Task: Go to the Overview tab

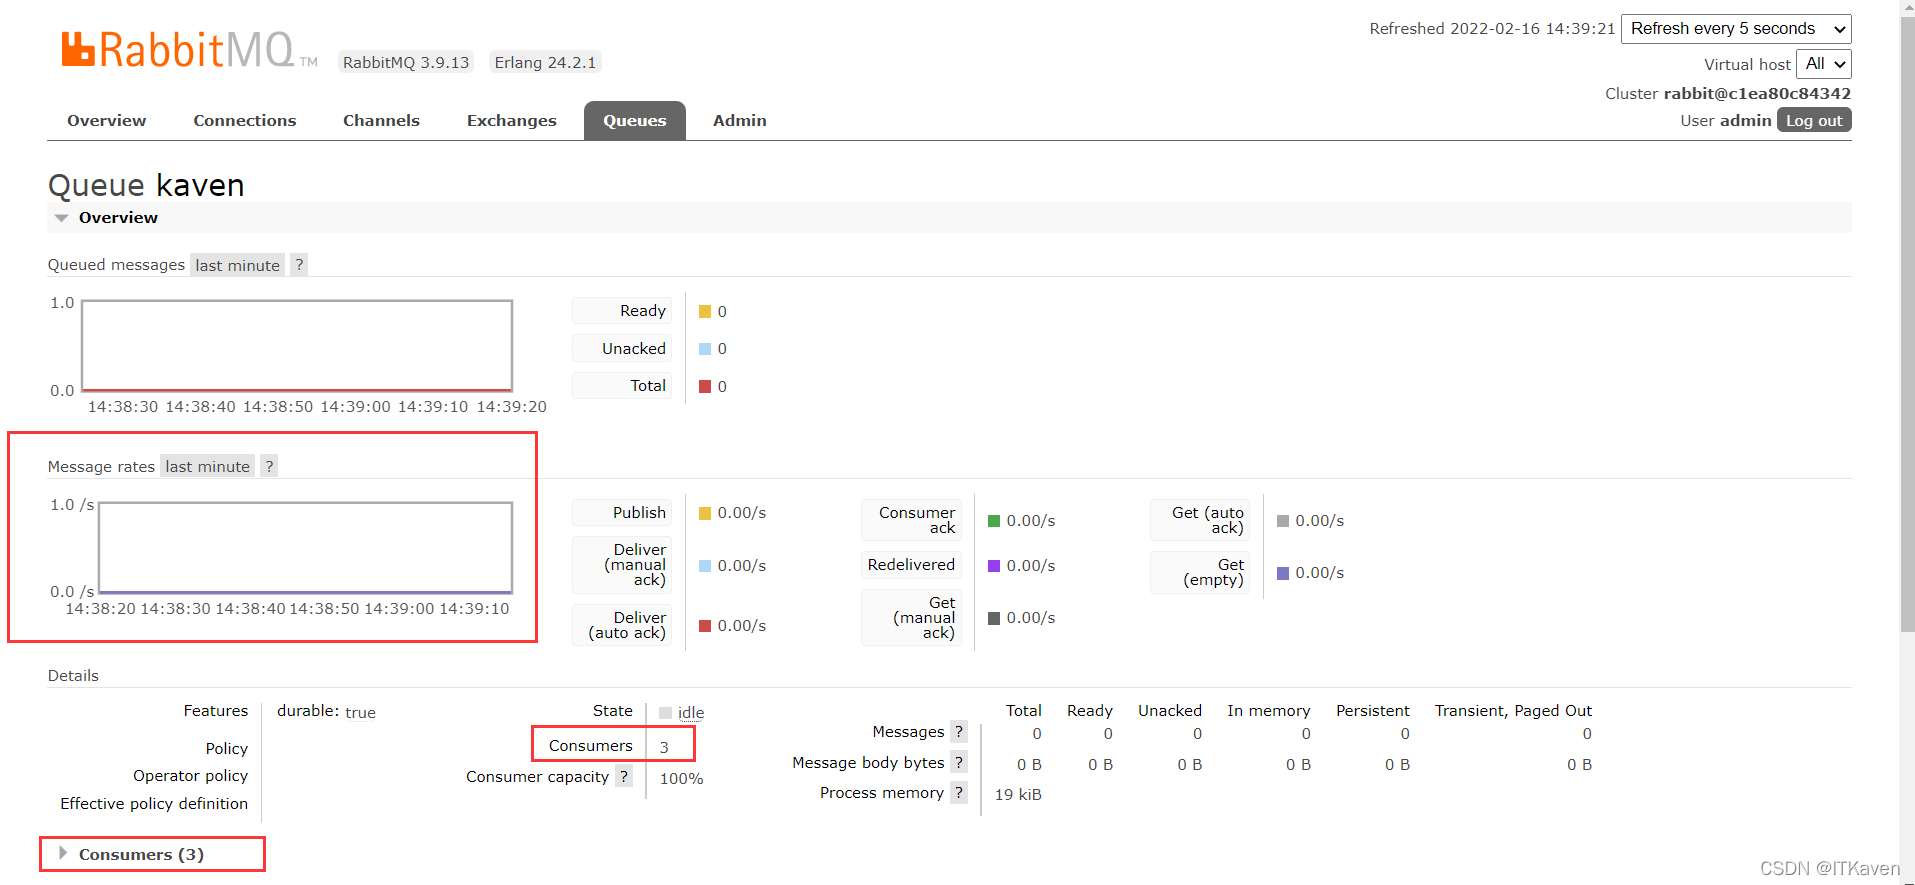Action: pyautogui.click(x=106, y=120)
